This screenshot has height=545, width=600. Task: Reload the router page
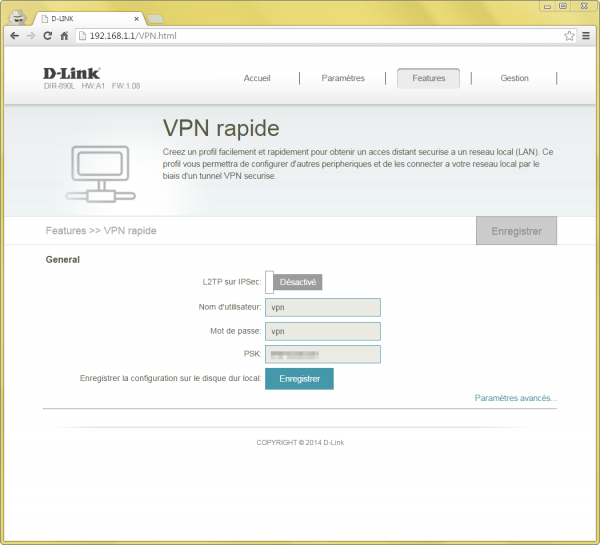coord(47,35)
